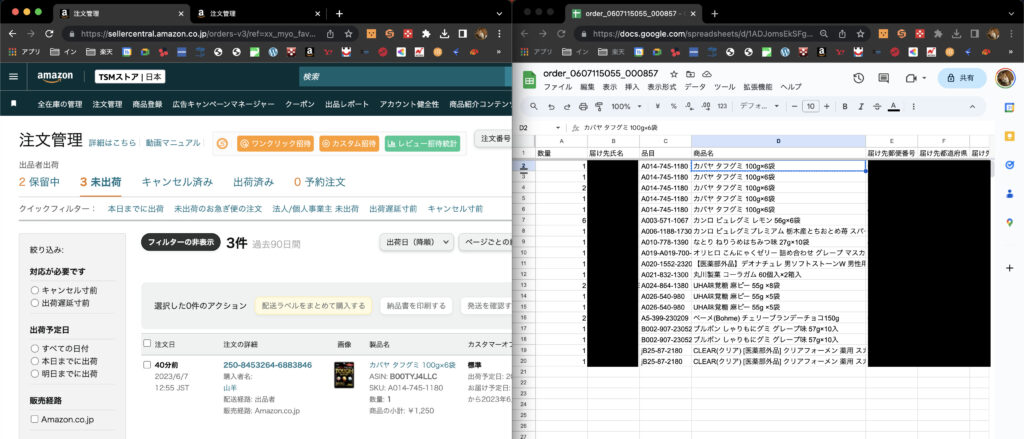Click the search menus magnifier in Sheets toolbar
1024x439 pixels.
pos(534,106)
